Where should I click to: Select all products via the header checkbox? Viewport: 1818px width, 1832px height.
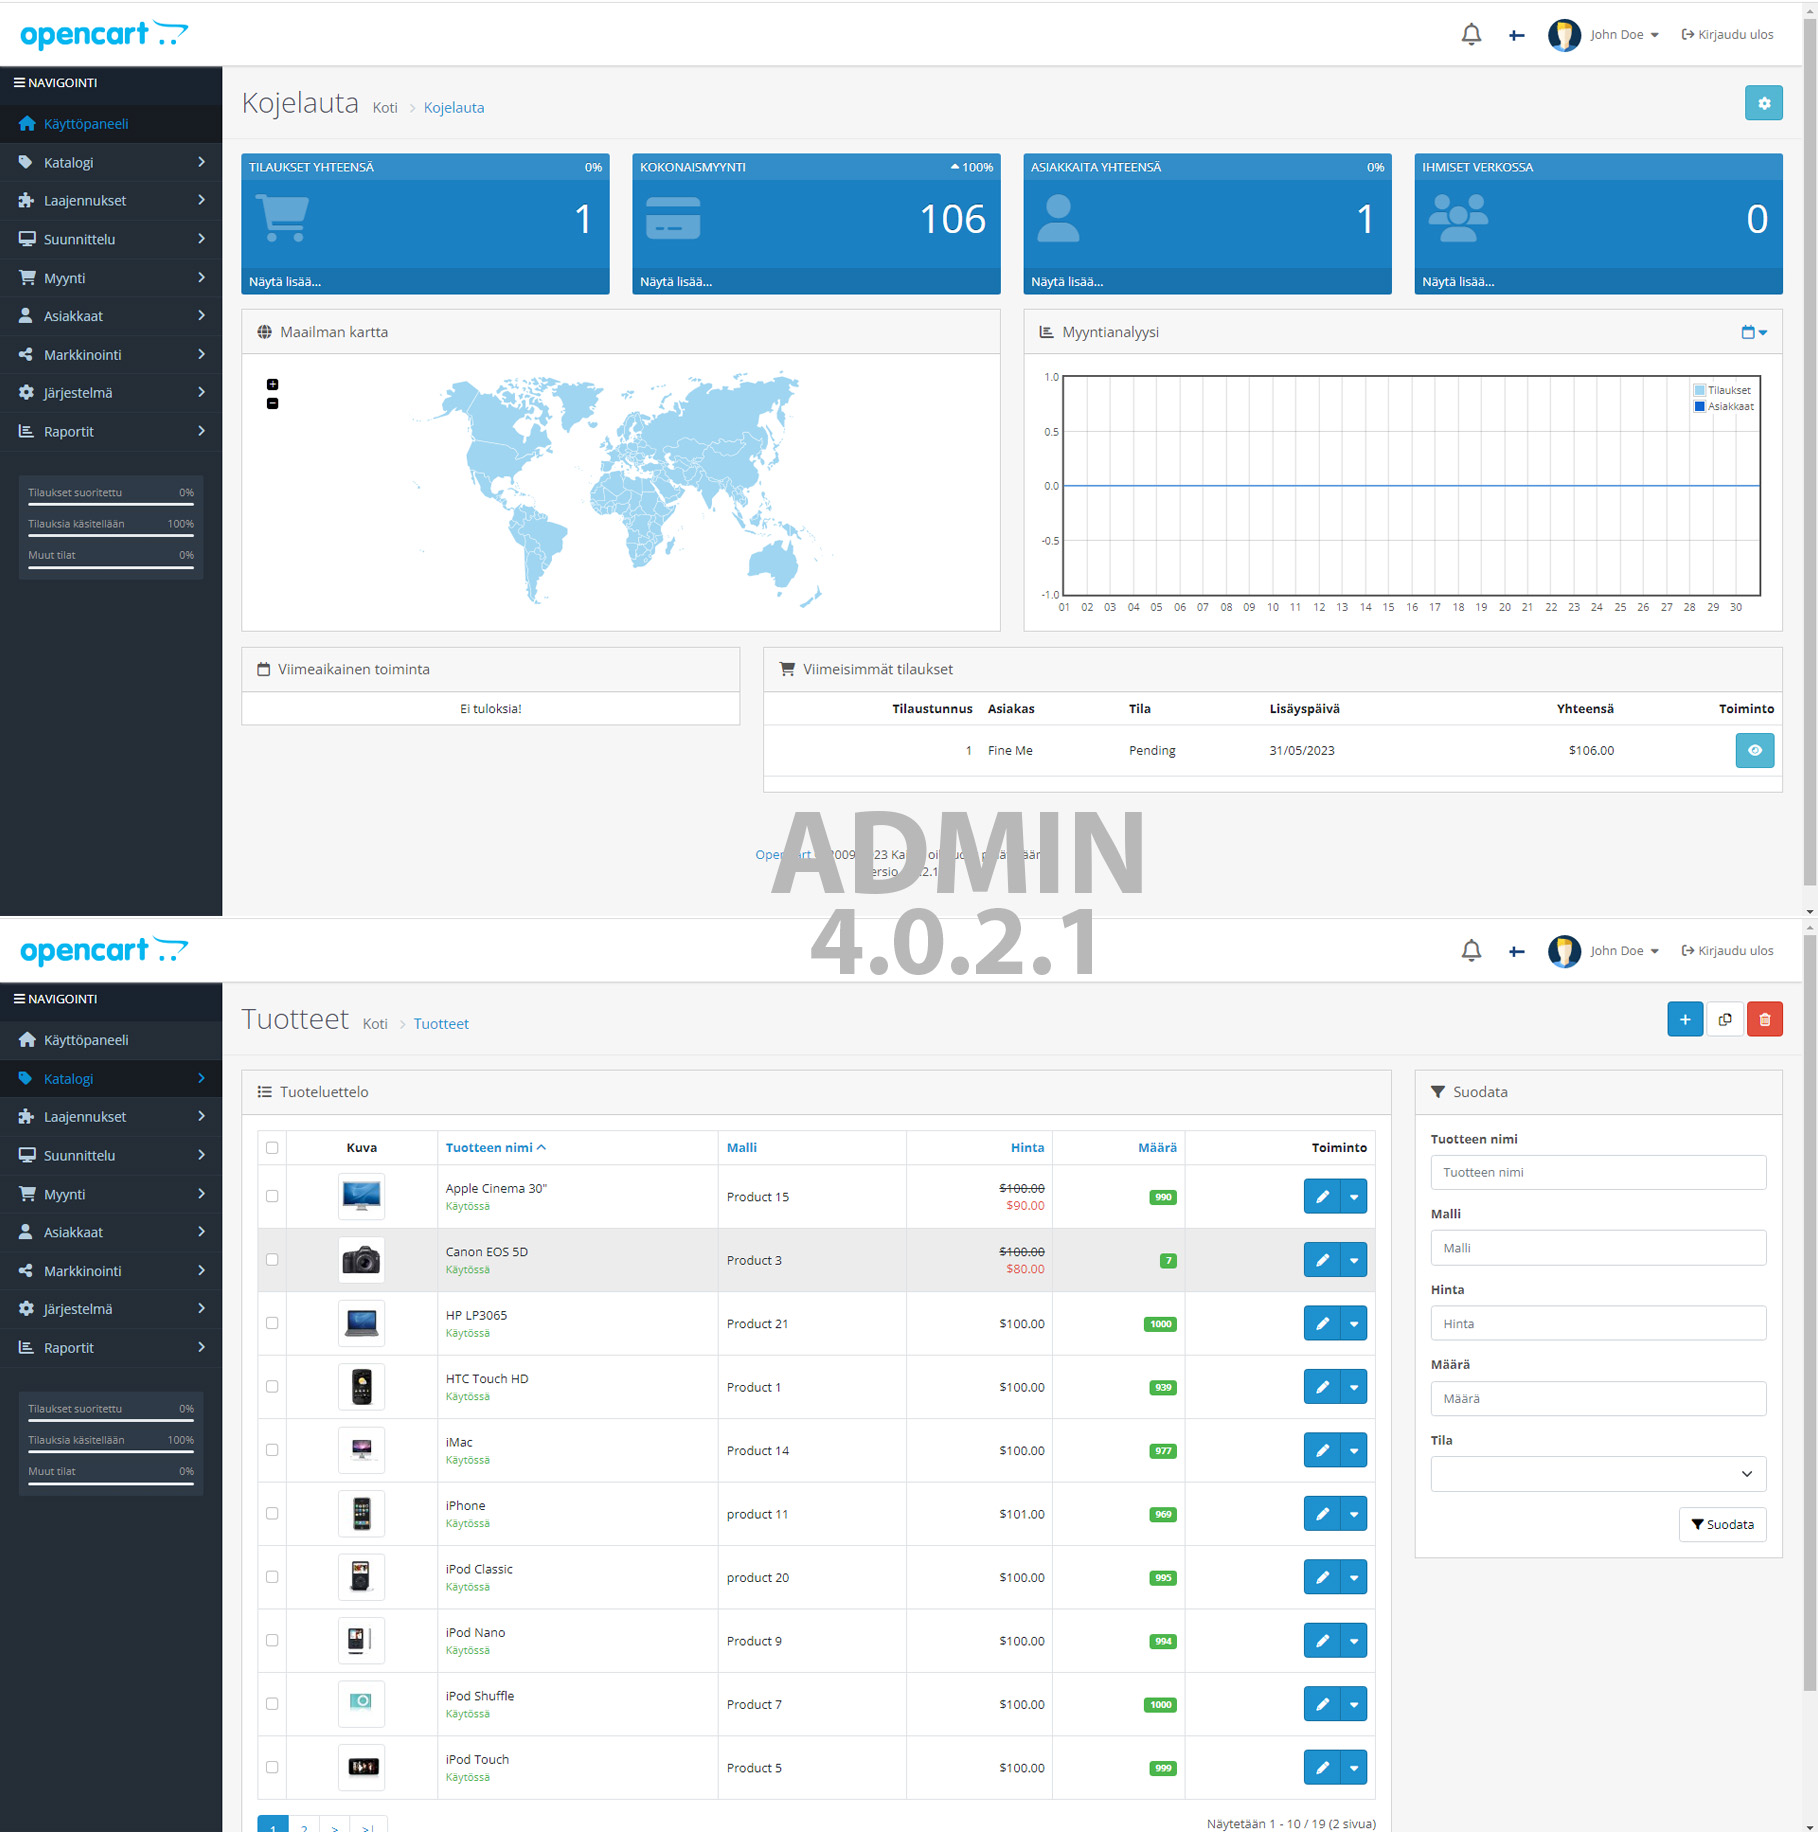click(271, 1147)
